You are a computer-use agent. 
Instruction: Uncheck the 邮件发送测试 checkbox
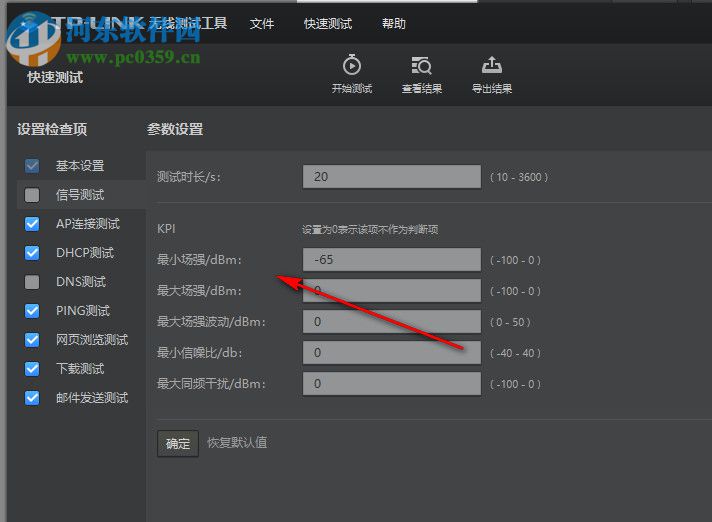click(32, 398)
